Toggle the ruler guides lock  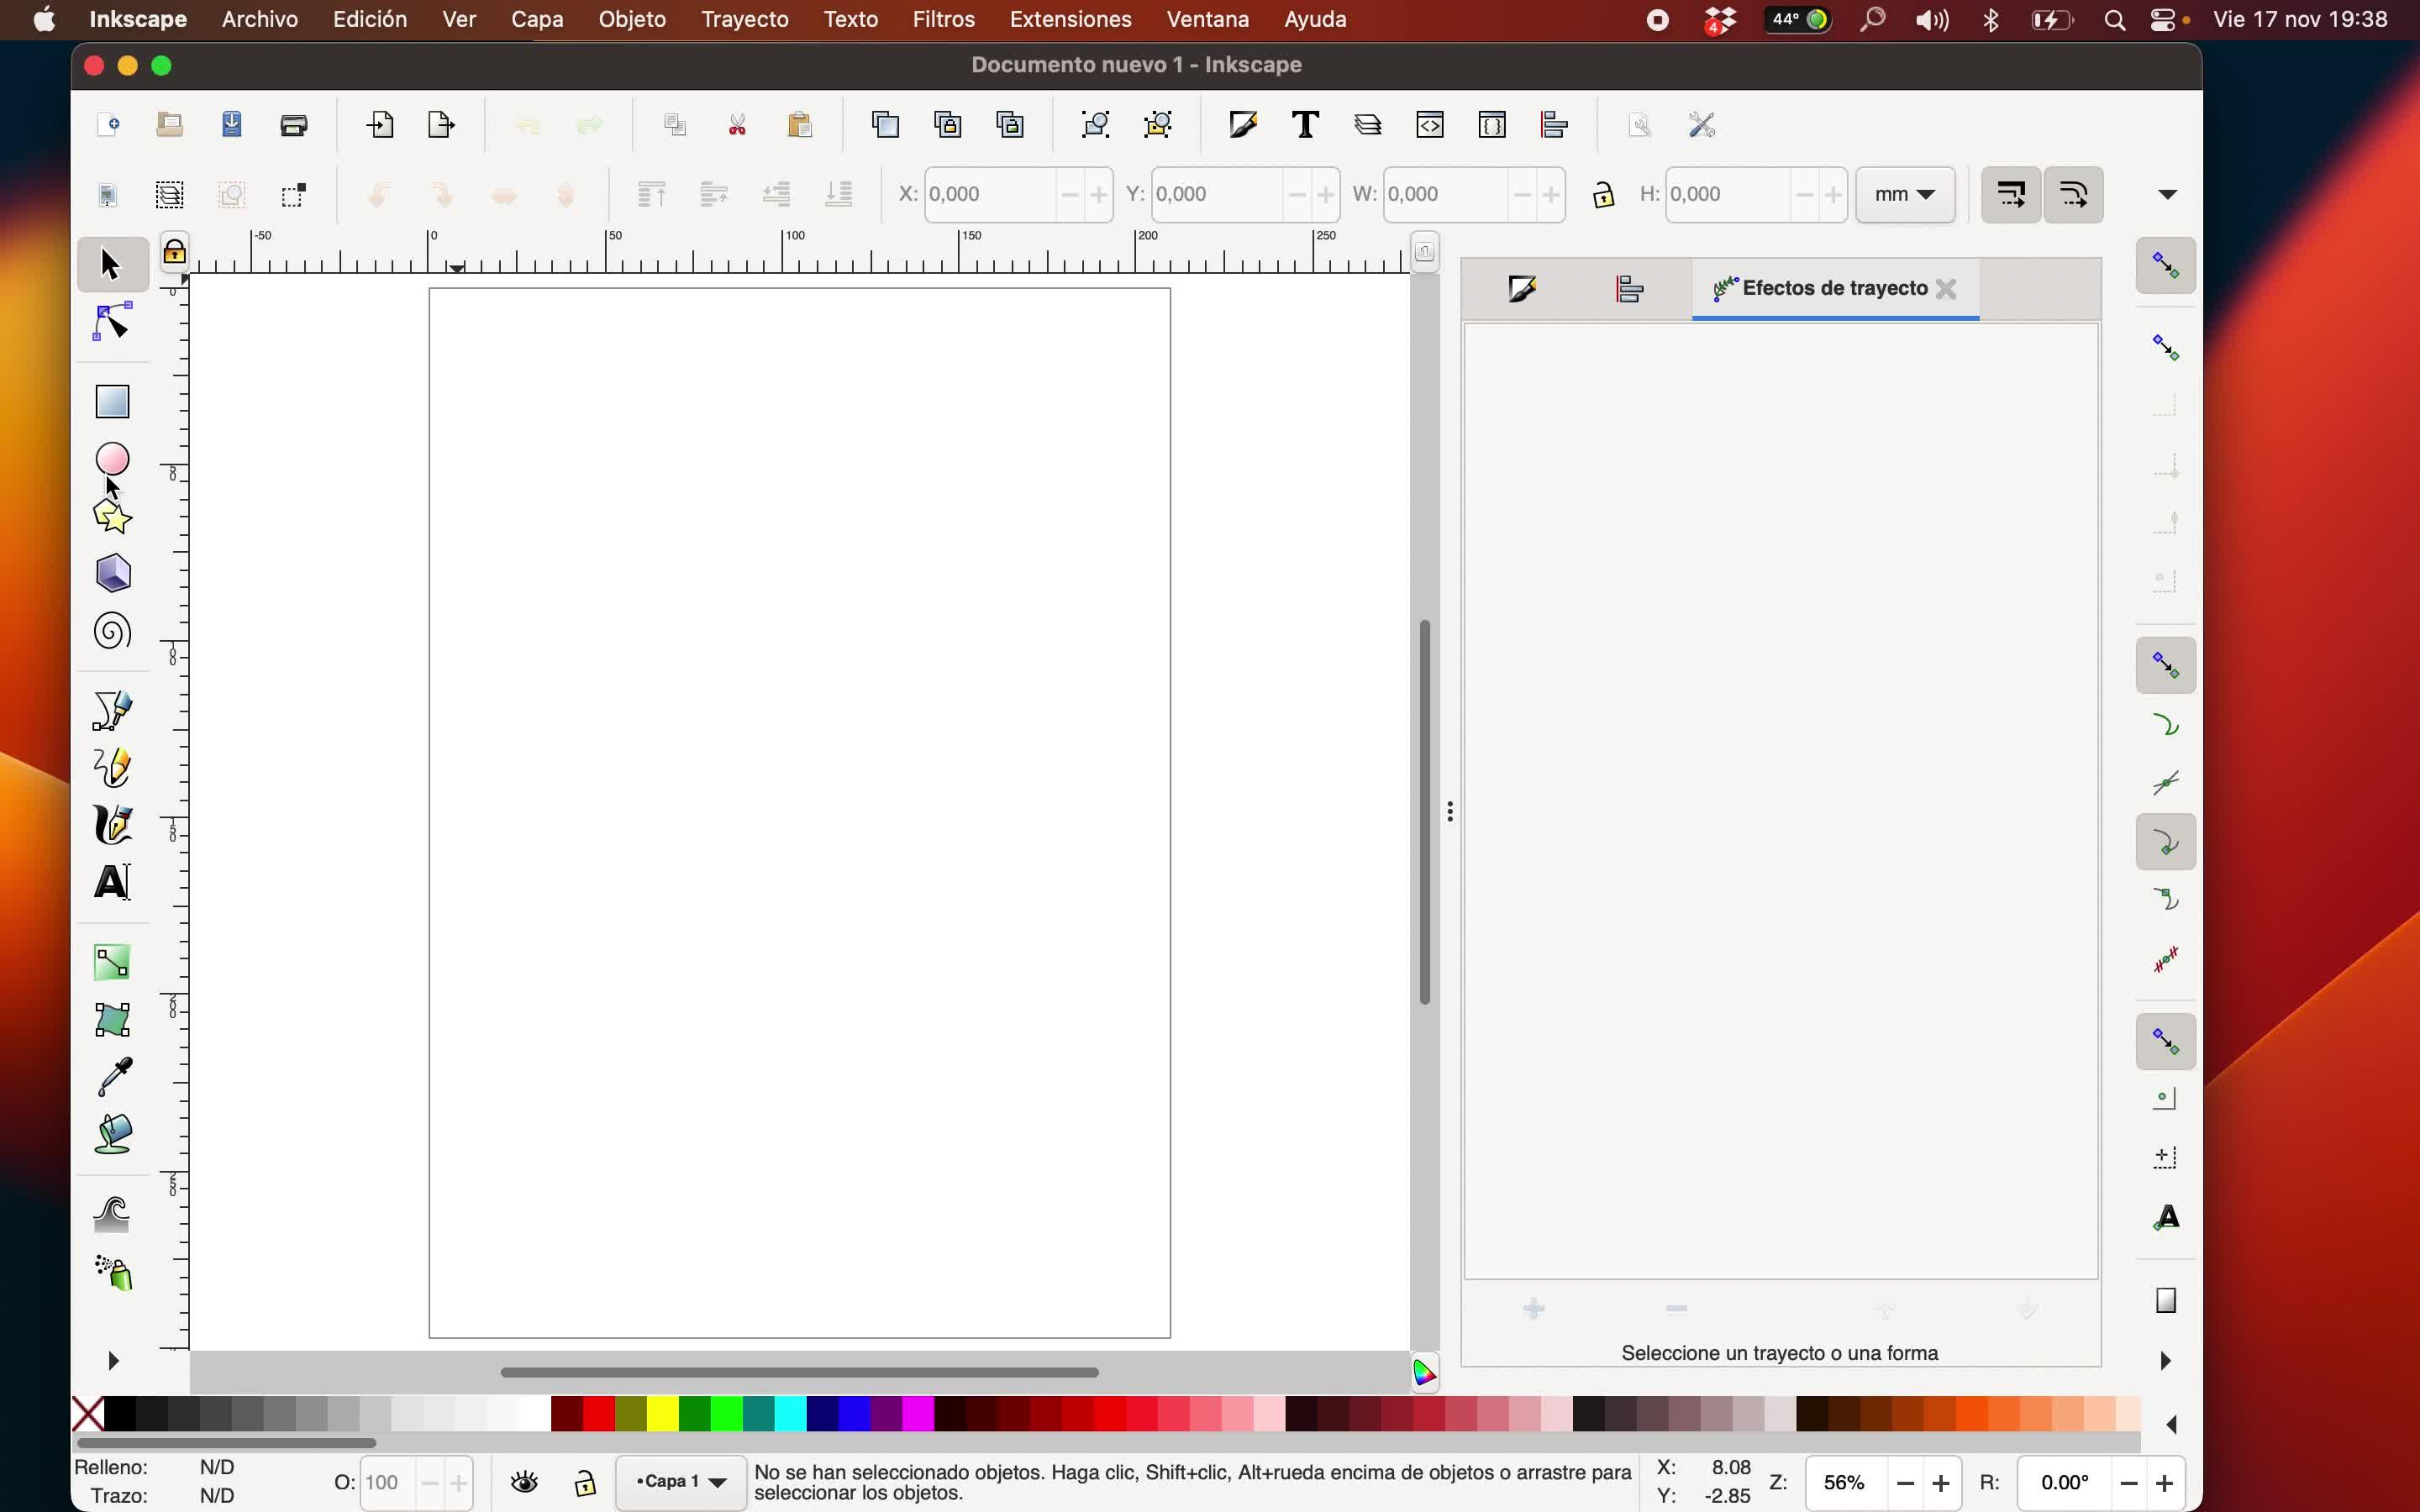(x=174, y=252)
